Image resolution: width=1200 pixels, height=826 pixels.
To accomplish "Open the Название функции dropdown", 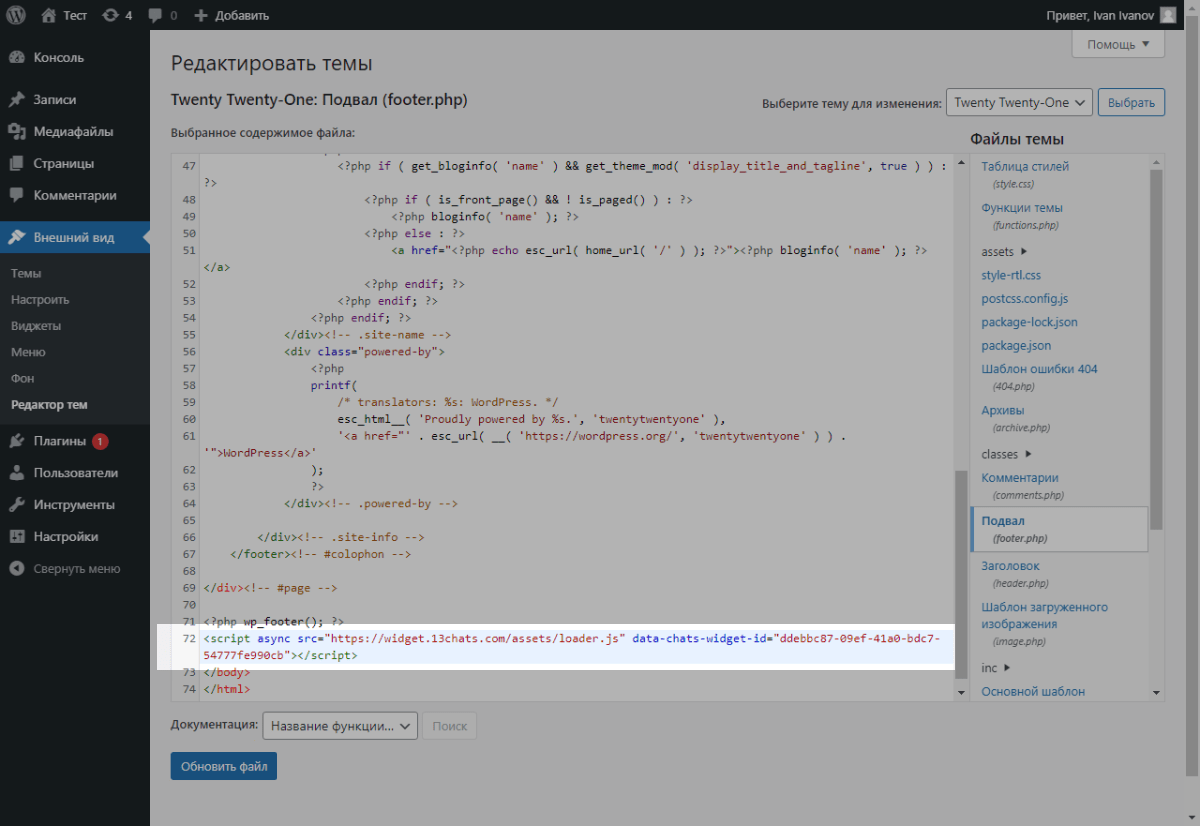I will (x=339, y=726).
